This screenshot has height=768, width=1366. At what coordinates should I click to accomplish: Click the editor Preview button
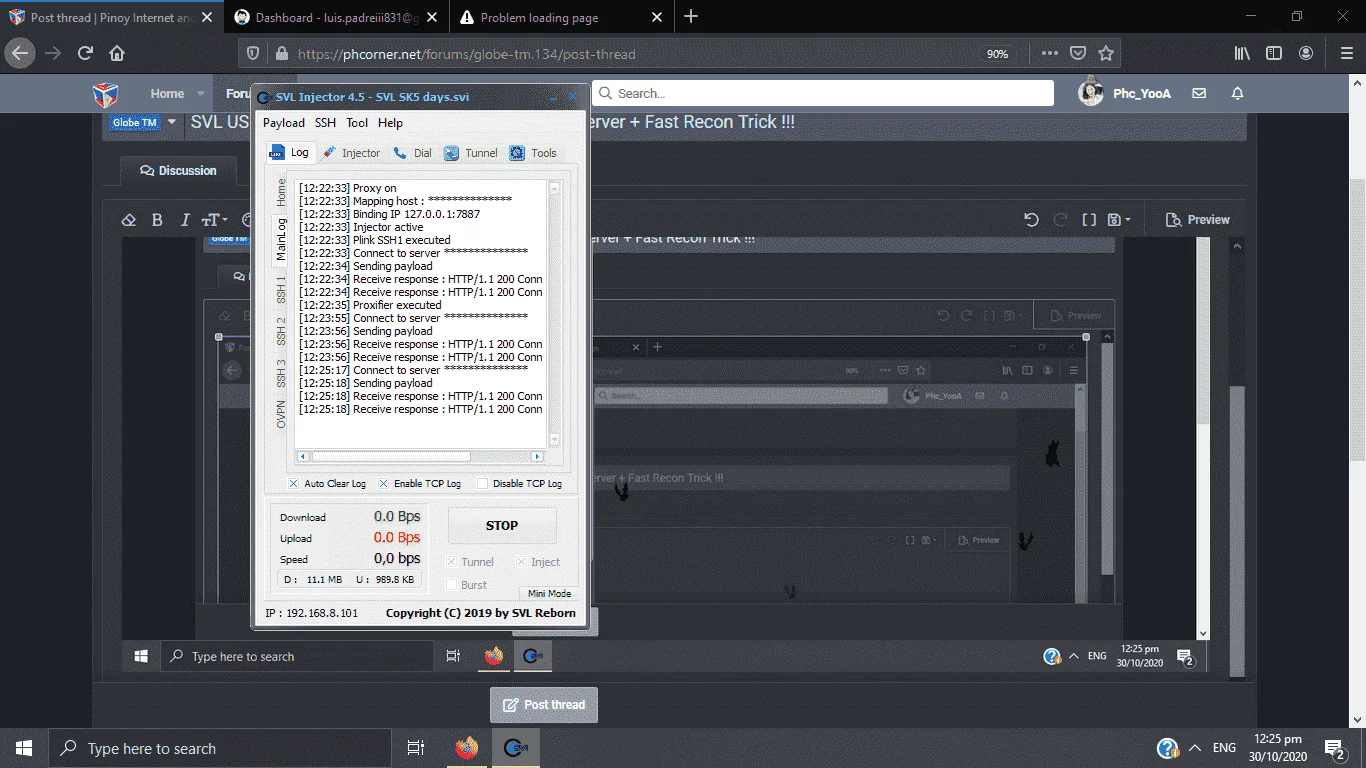[1197, 220]
